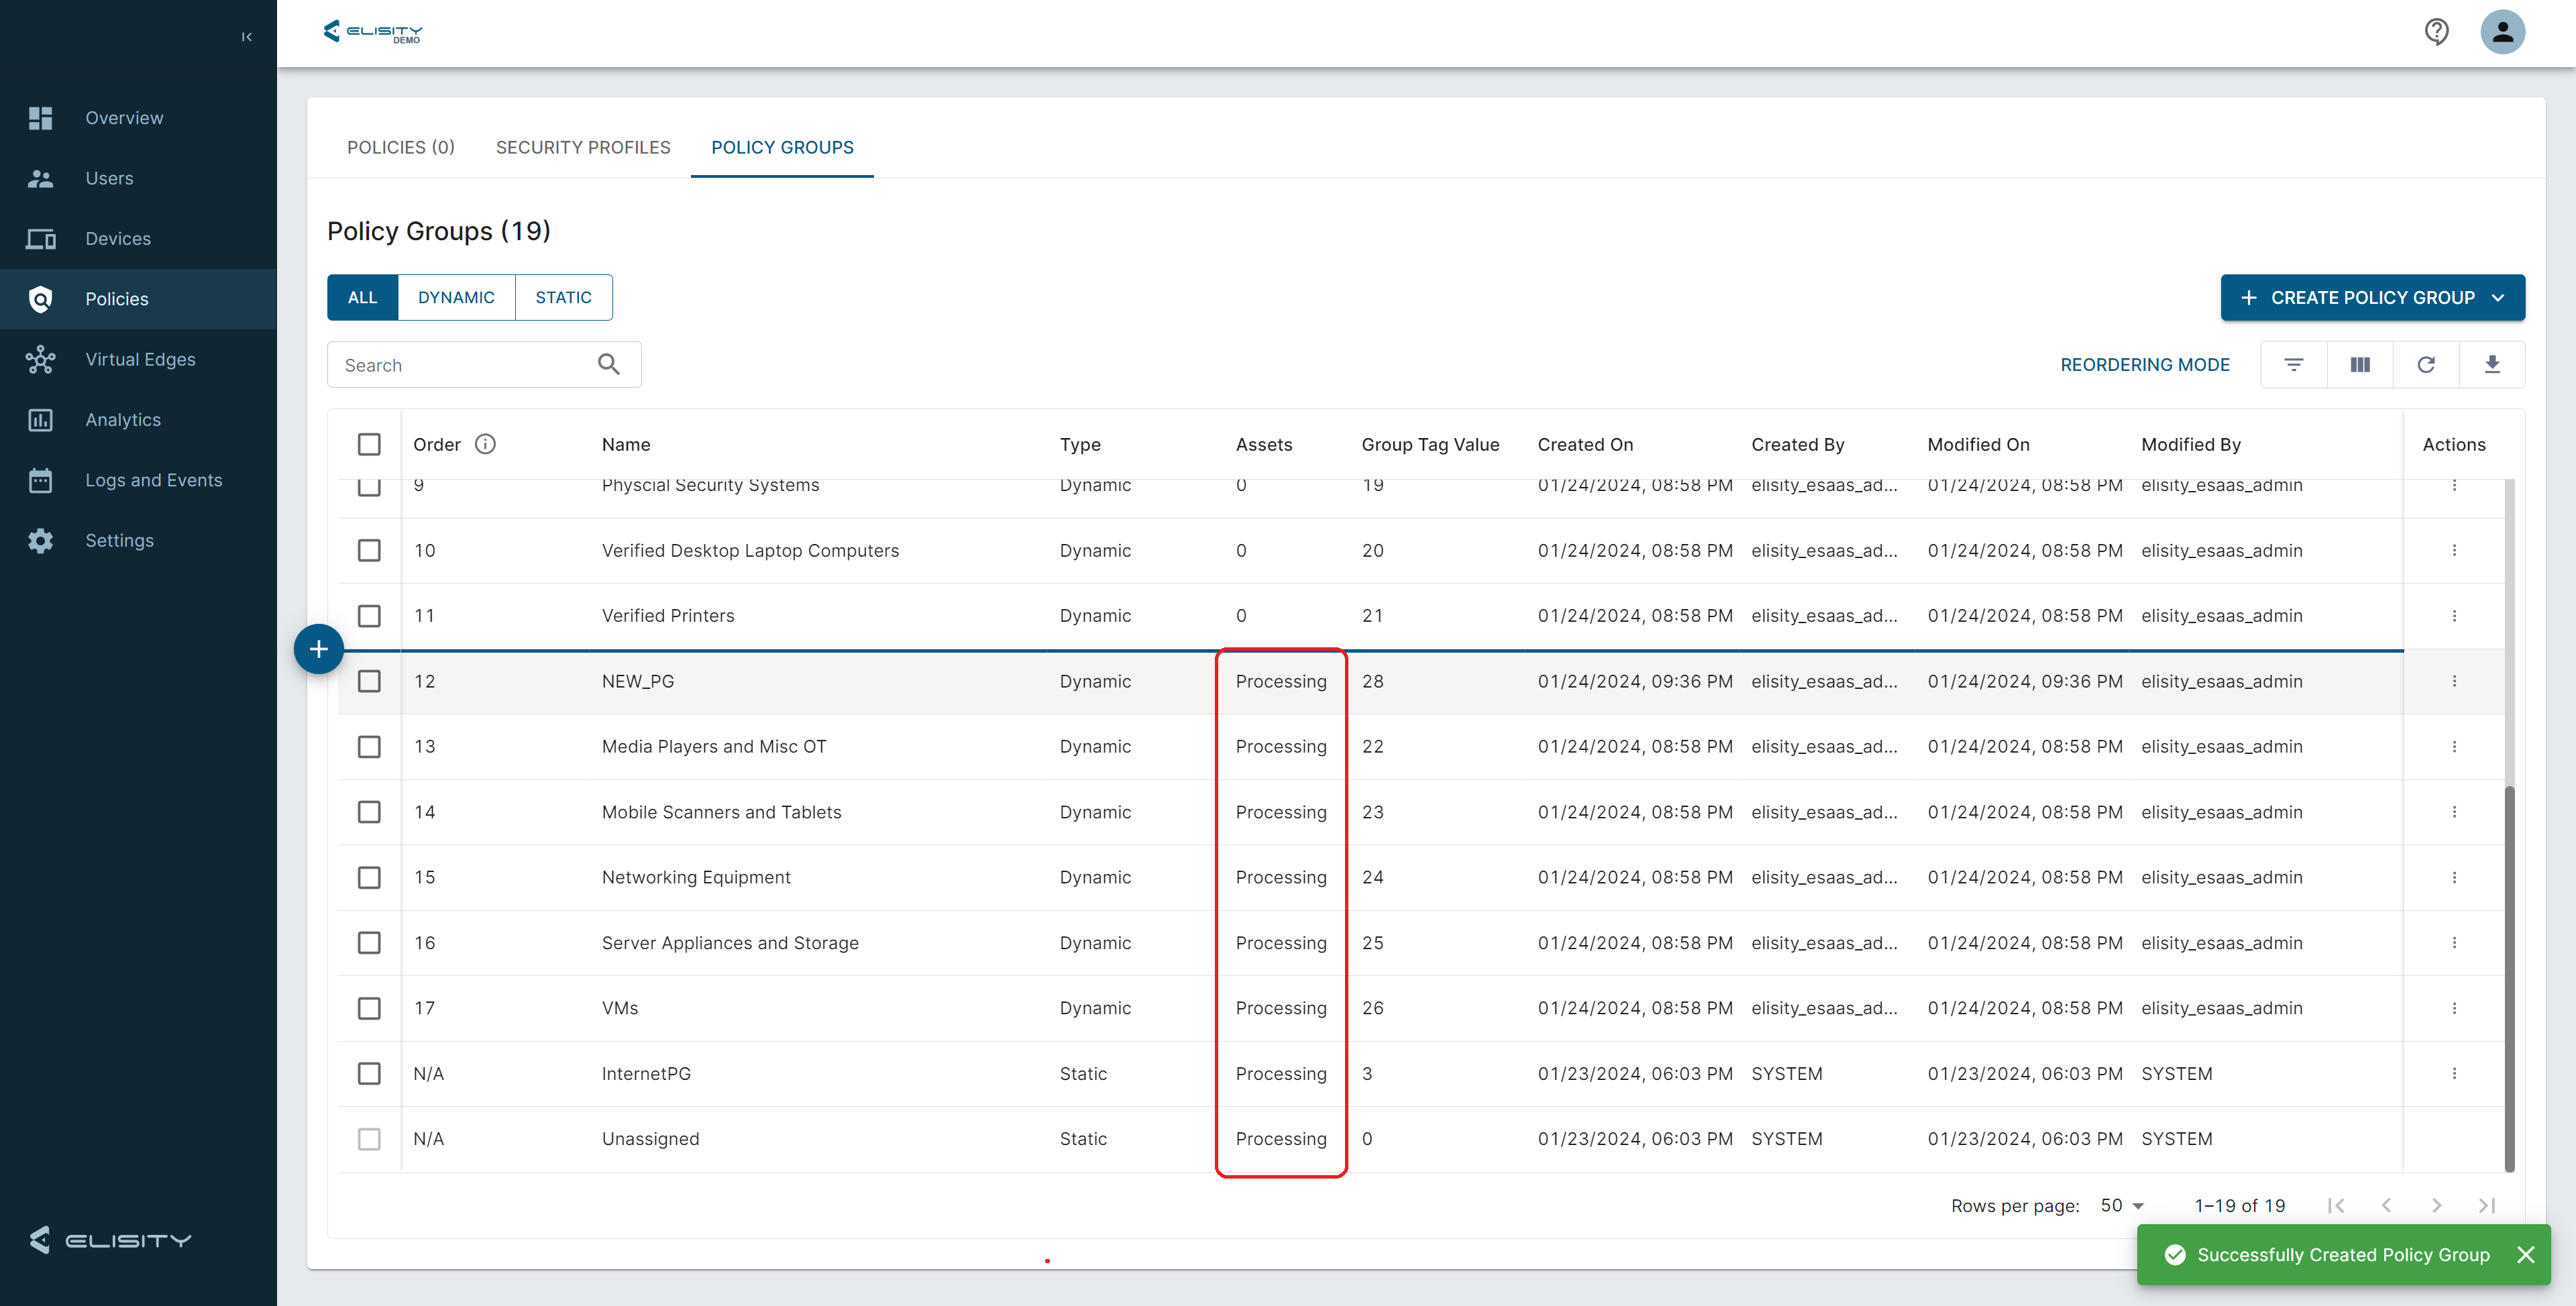Go to the previous page of results
The height and width of the screenshot is (1306, 2576).
(2386, 1206)
